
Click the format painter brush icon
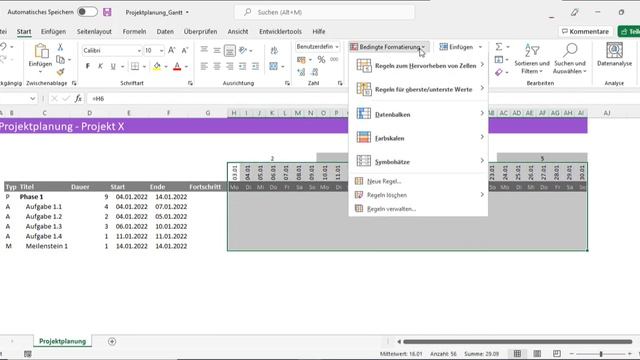[60, 72]
